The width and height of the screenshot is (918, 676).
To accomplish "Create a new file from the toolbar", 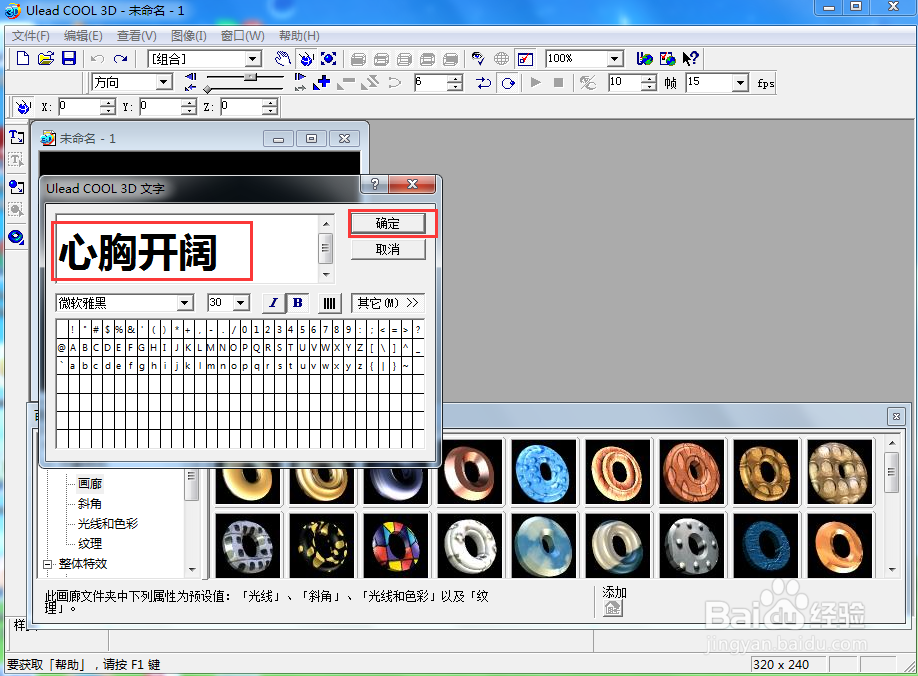I will click(22, 59).
